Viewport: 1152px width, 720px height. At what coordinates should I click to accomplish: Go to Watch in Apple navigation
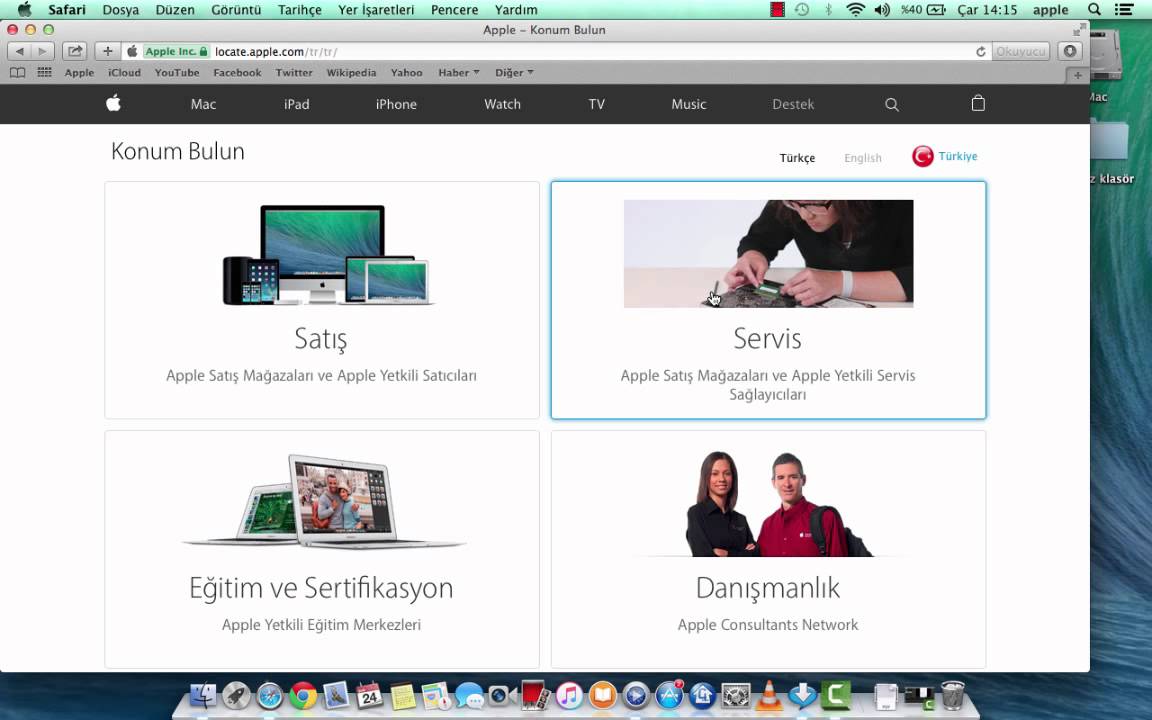pyautogui.click(x=503, y=104)
